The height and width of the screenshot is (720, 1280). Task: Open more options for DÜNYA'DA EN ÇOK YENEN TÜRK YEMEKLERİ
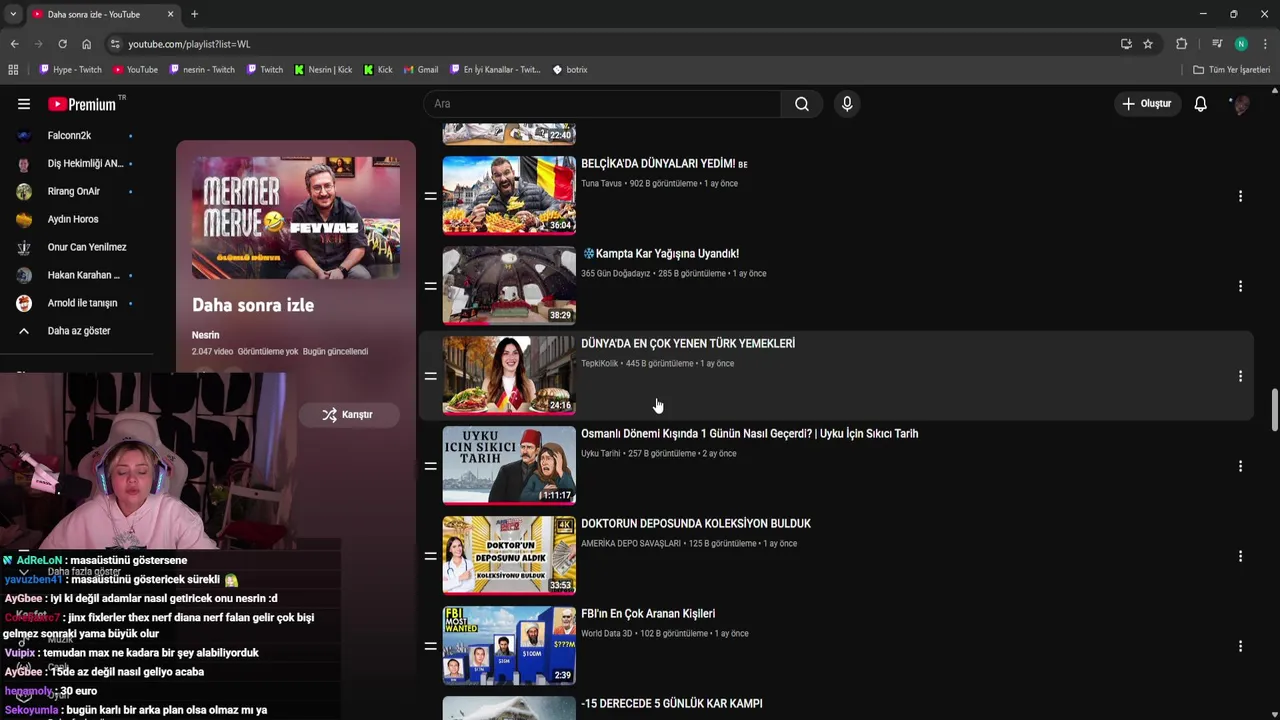pos(1240,376)
